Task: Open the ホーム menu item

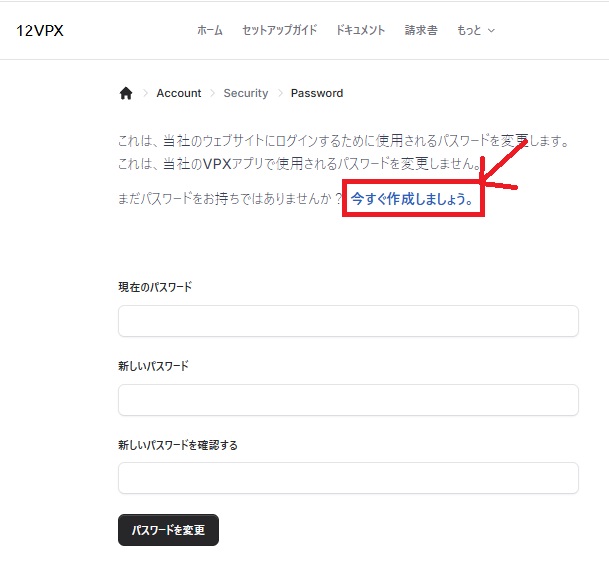Action: 210,30
